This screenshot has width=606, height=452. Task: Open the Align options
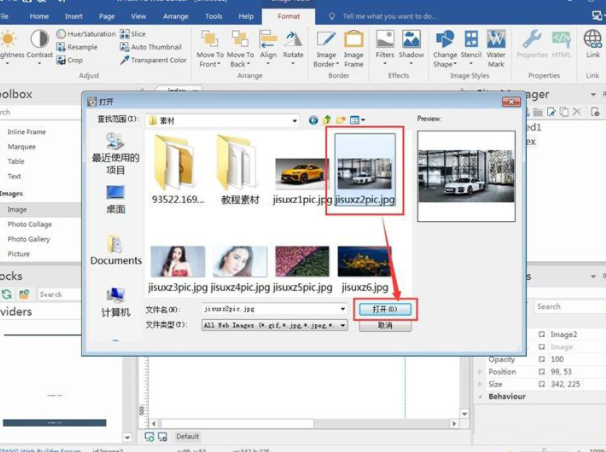(268, 46)
